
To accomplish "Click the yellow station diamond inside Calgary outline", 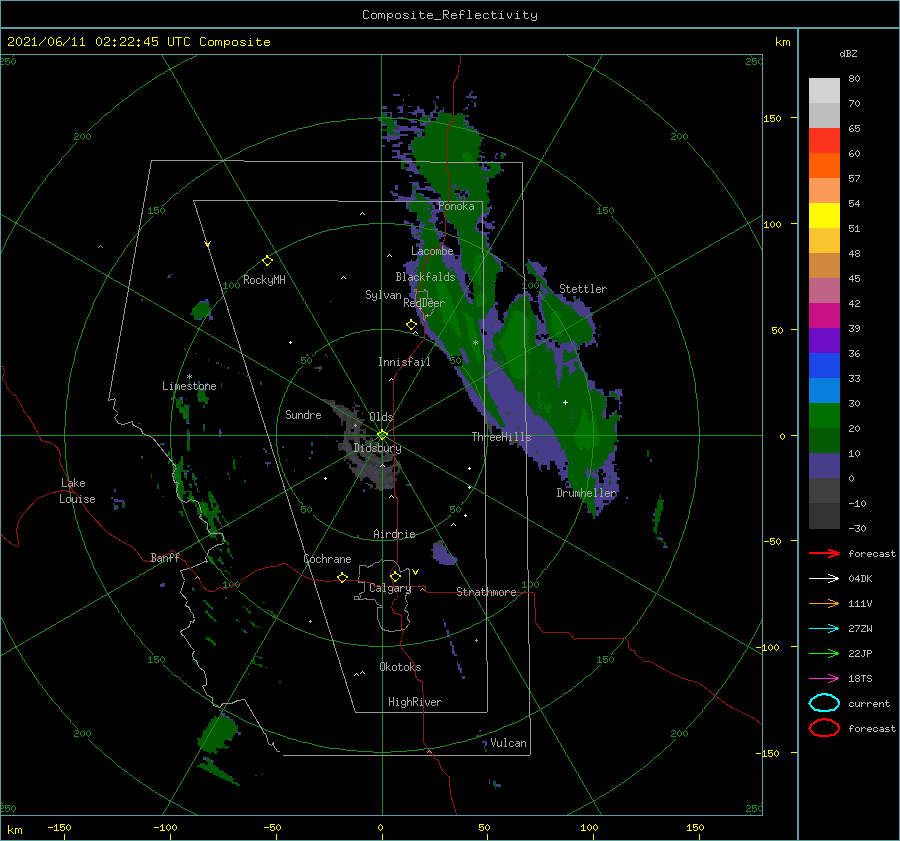I will point(395,576).
